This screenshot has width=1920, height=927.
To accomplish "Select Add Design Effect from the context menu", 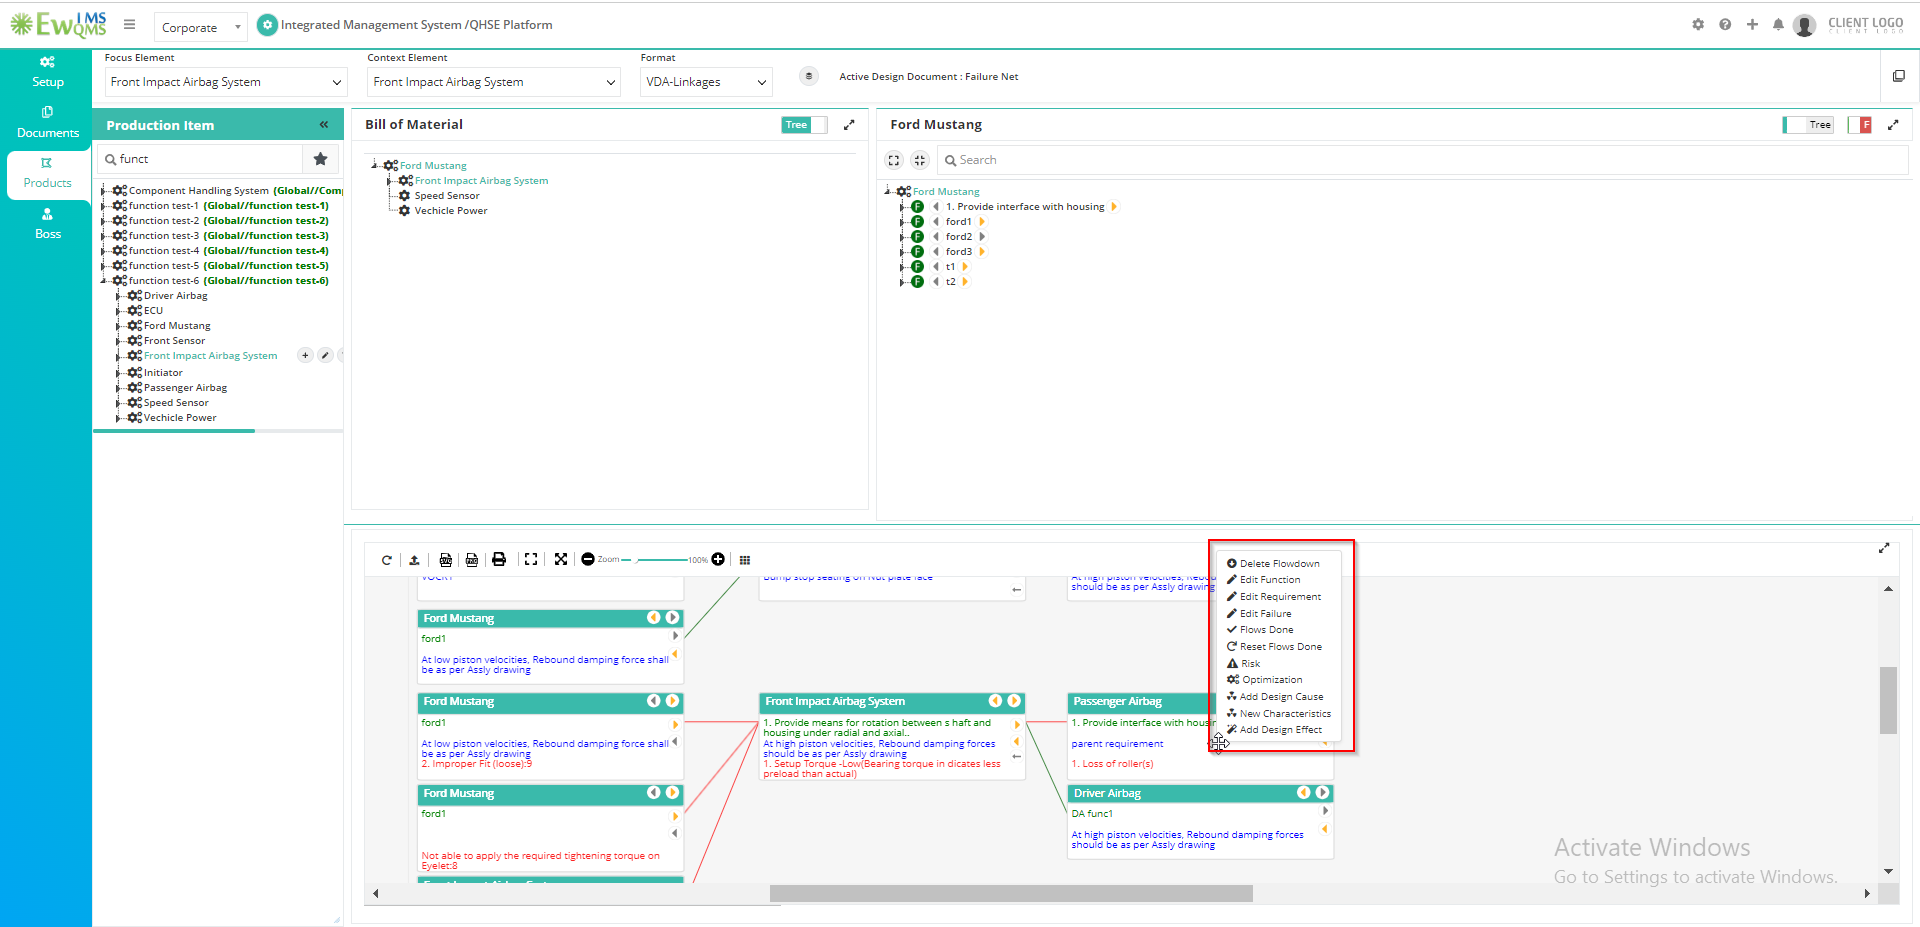I will click(x=1274, y=730).
